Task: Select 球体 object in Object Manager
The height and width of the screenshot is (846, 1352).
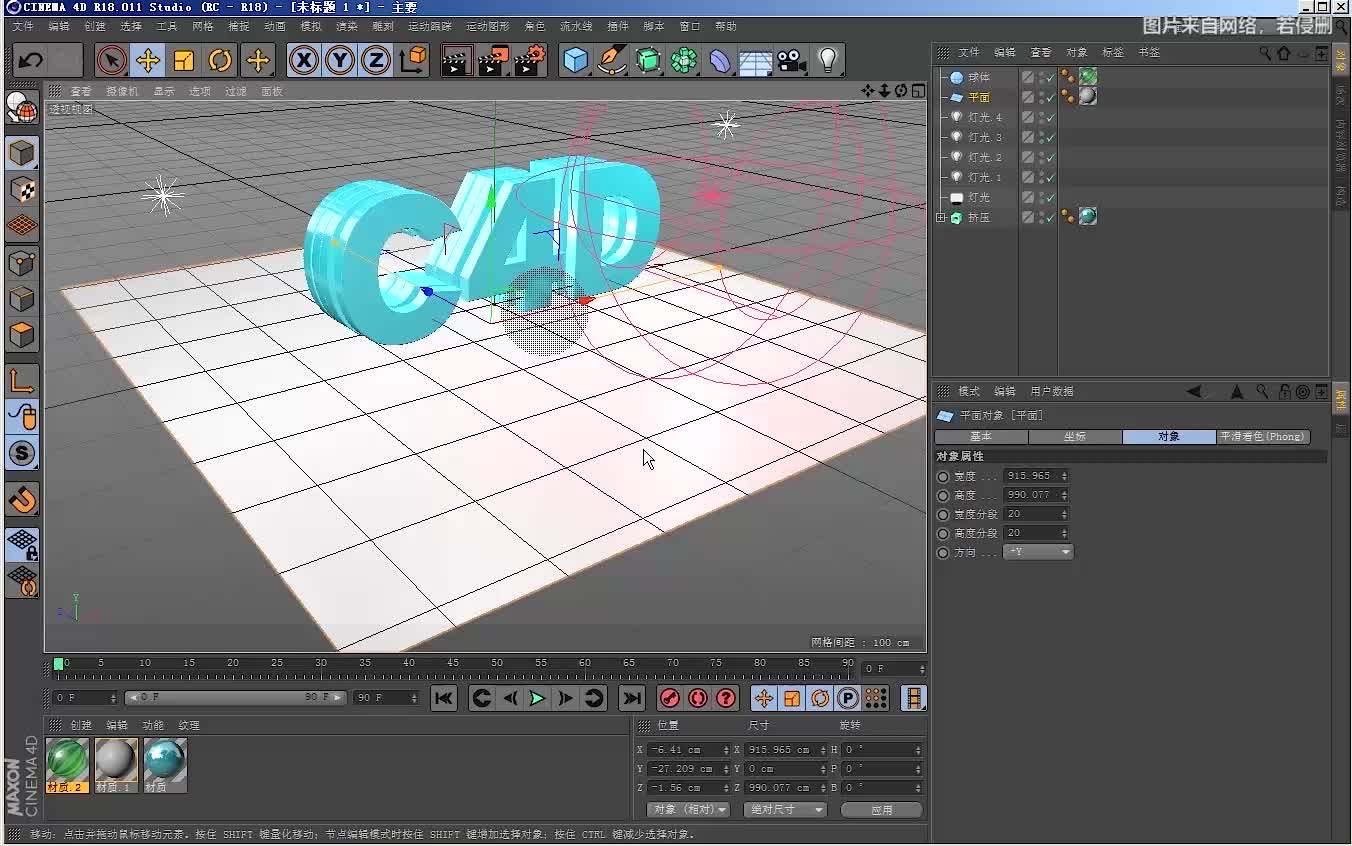Action: click(x=978, y=77)
